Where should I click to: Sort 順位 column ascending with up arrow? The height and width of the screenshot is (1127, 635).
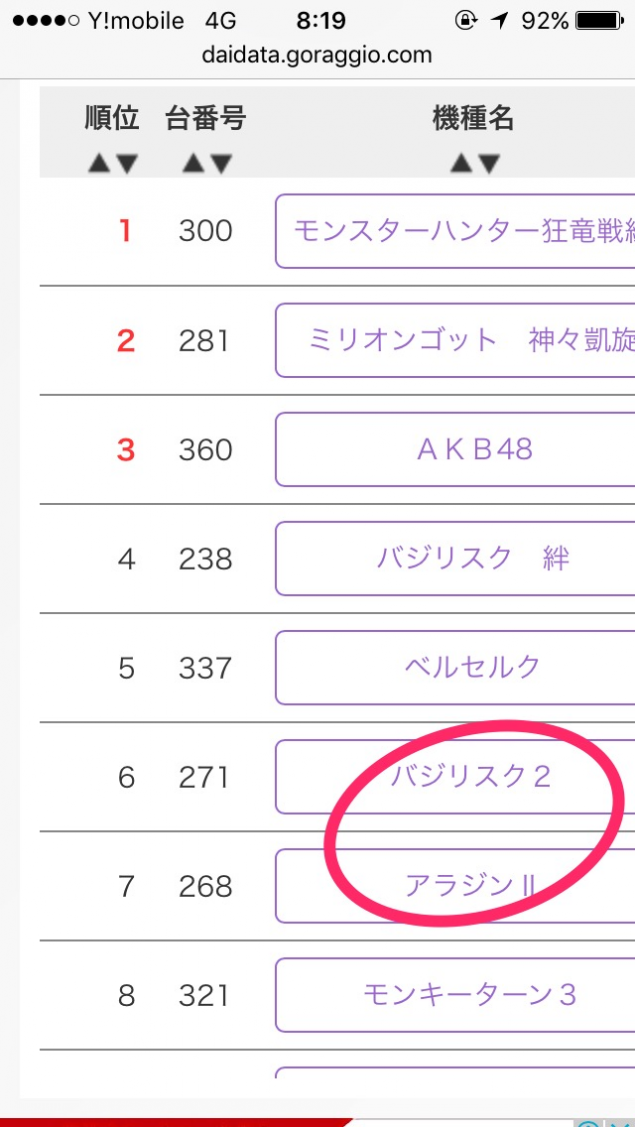tap(98, 165)
